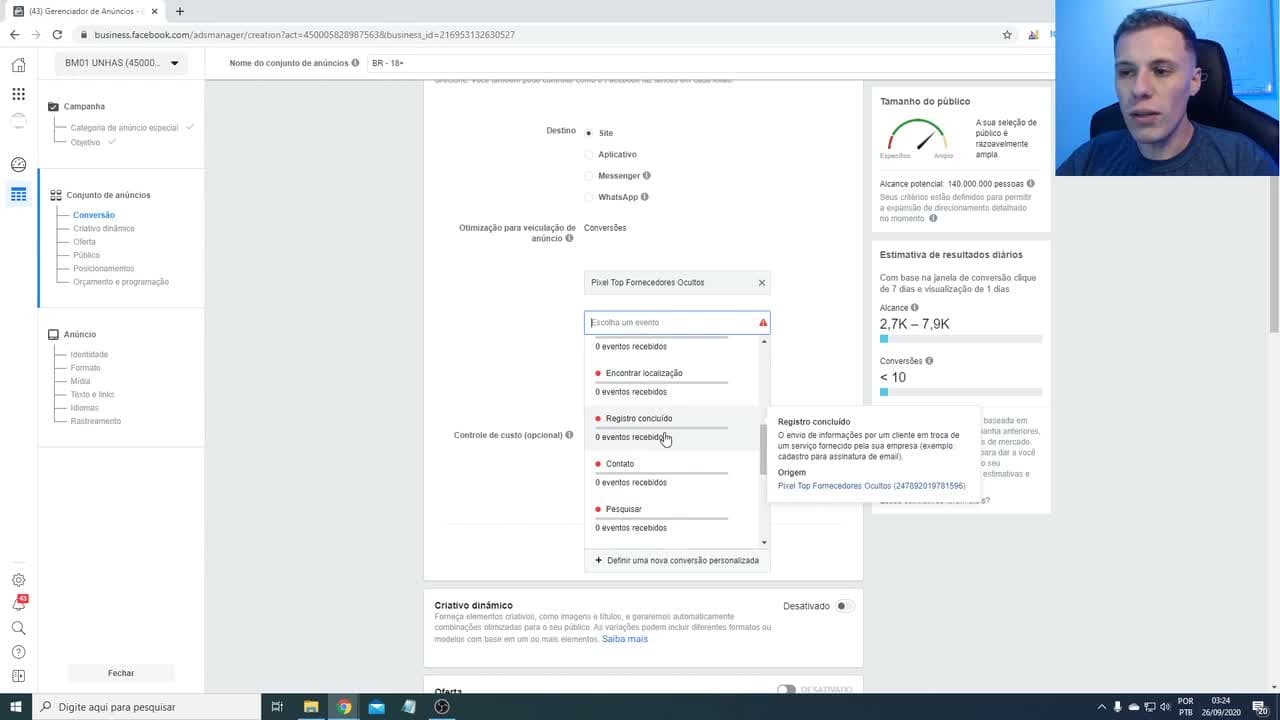
Task: Click the Fechar button
Action: pyautogui.click(x=121, y=673)
